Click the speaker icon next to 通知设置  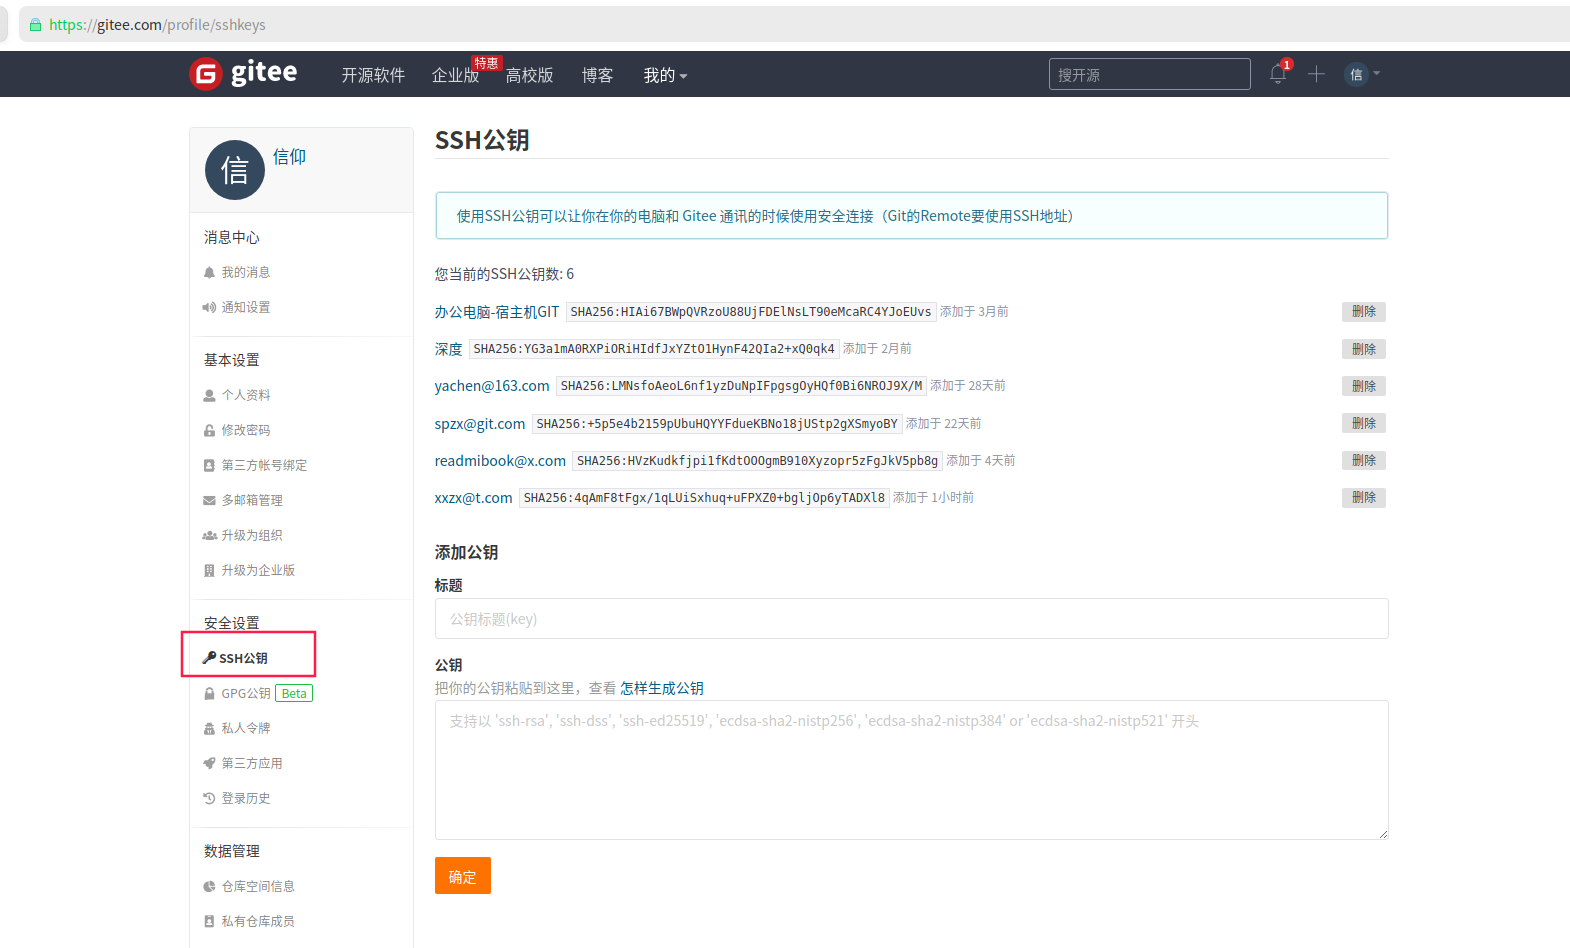pos(209,307)
